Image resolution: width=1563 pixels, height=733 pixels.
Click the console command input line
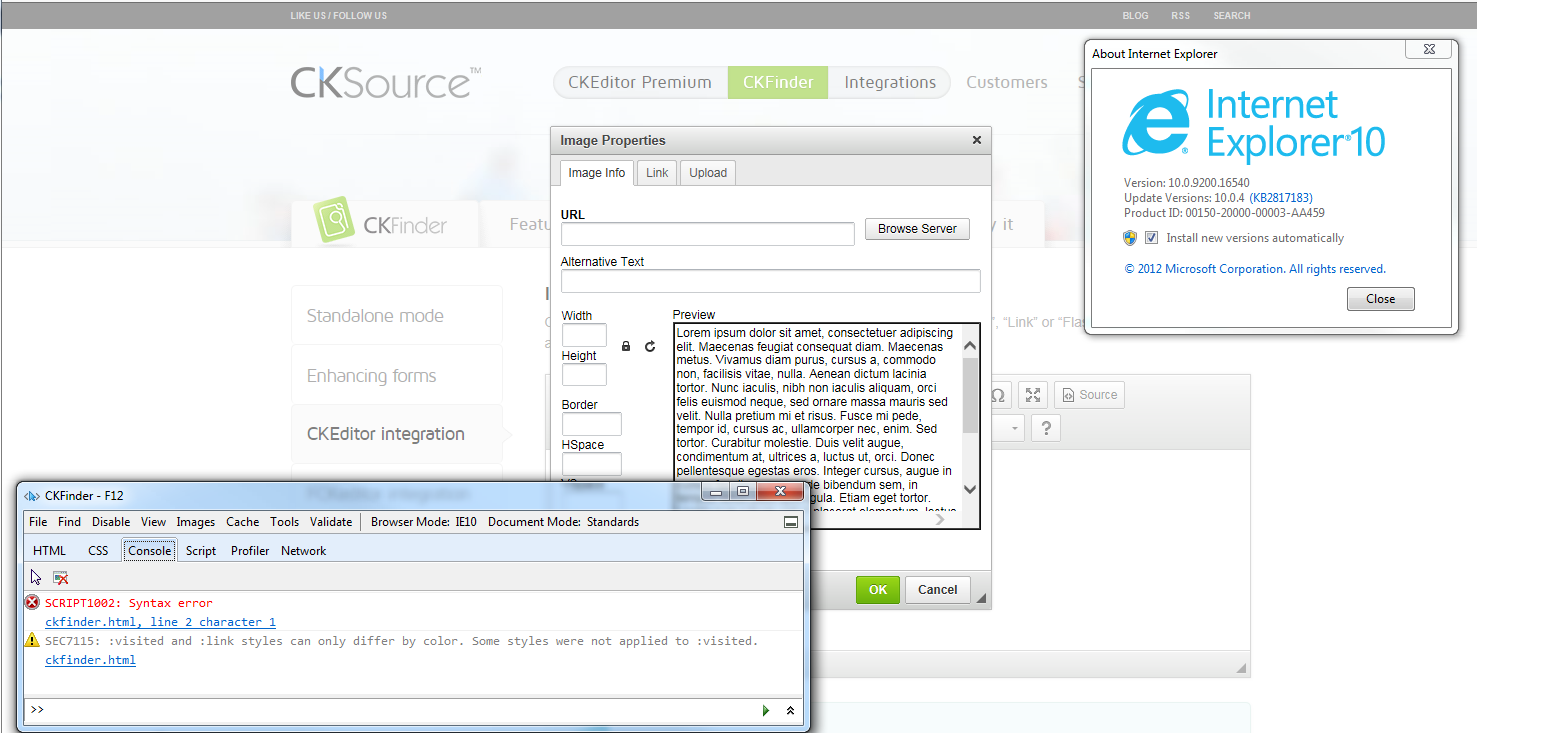tap(400, 710)
